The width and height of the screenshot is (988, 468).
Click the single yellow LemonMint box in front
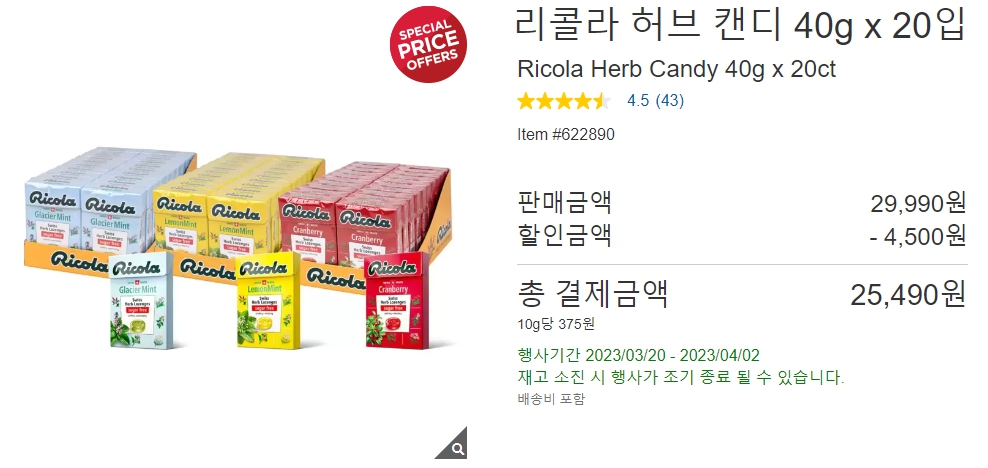pyautogui.click(x=268, y=299)
